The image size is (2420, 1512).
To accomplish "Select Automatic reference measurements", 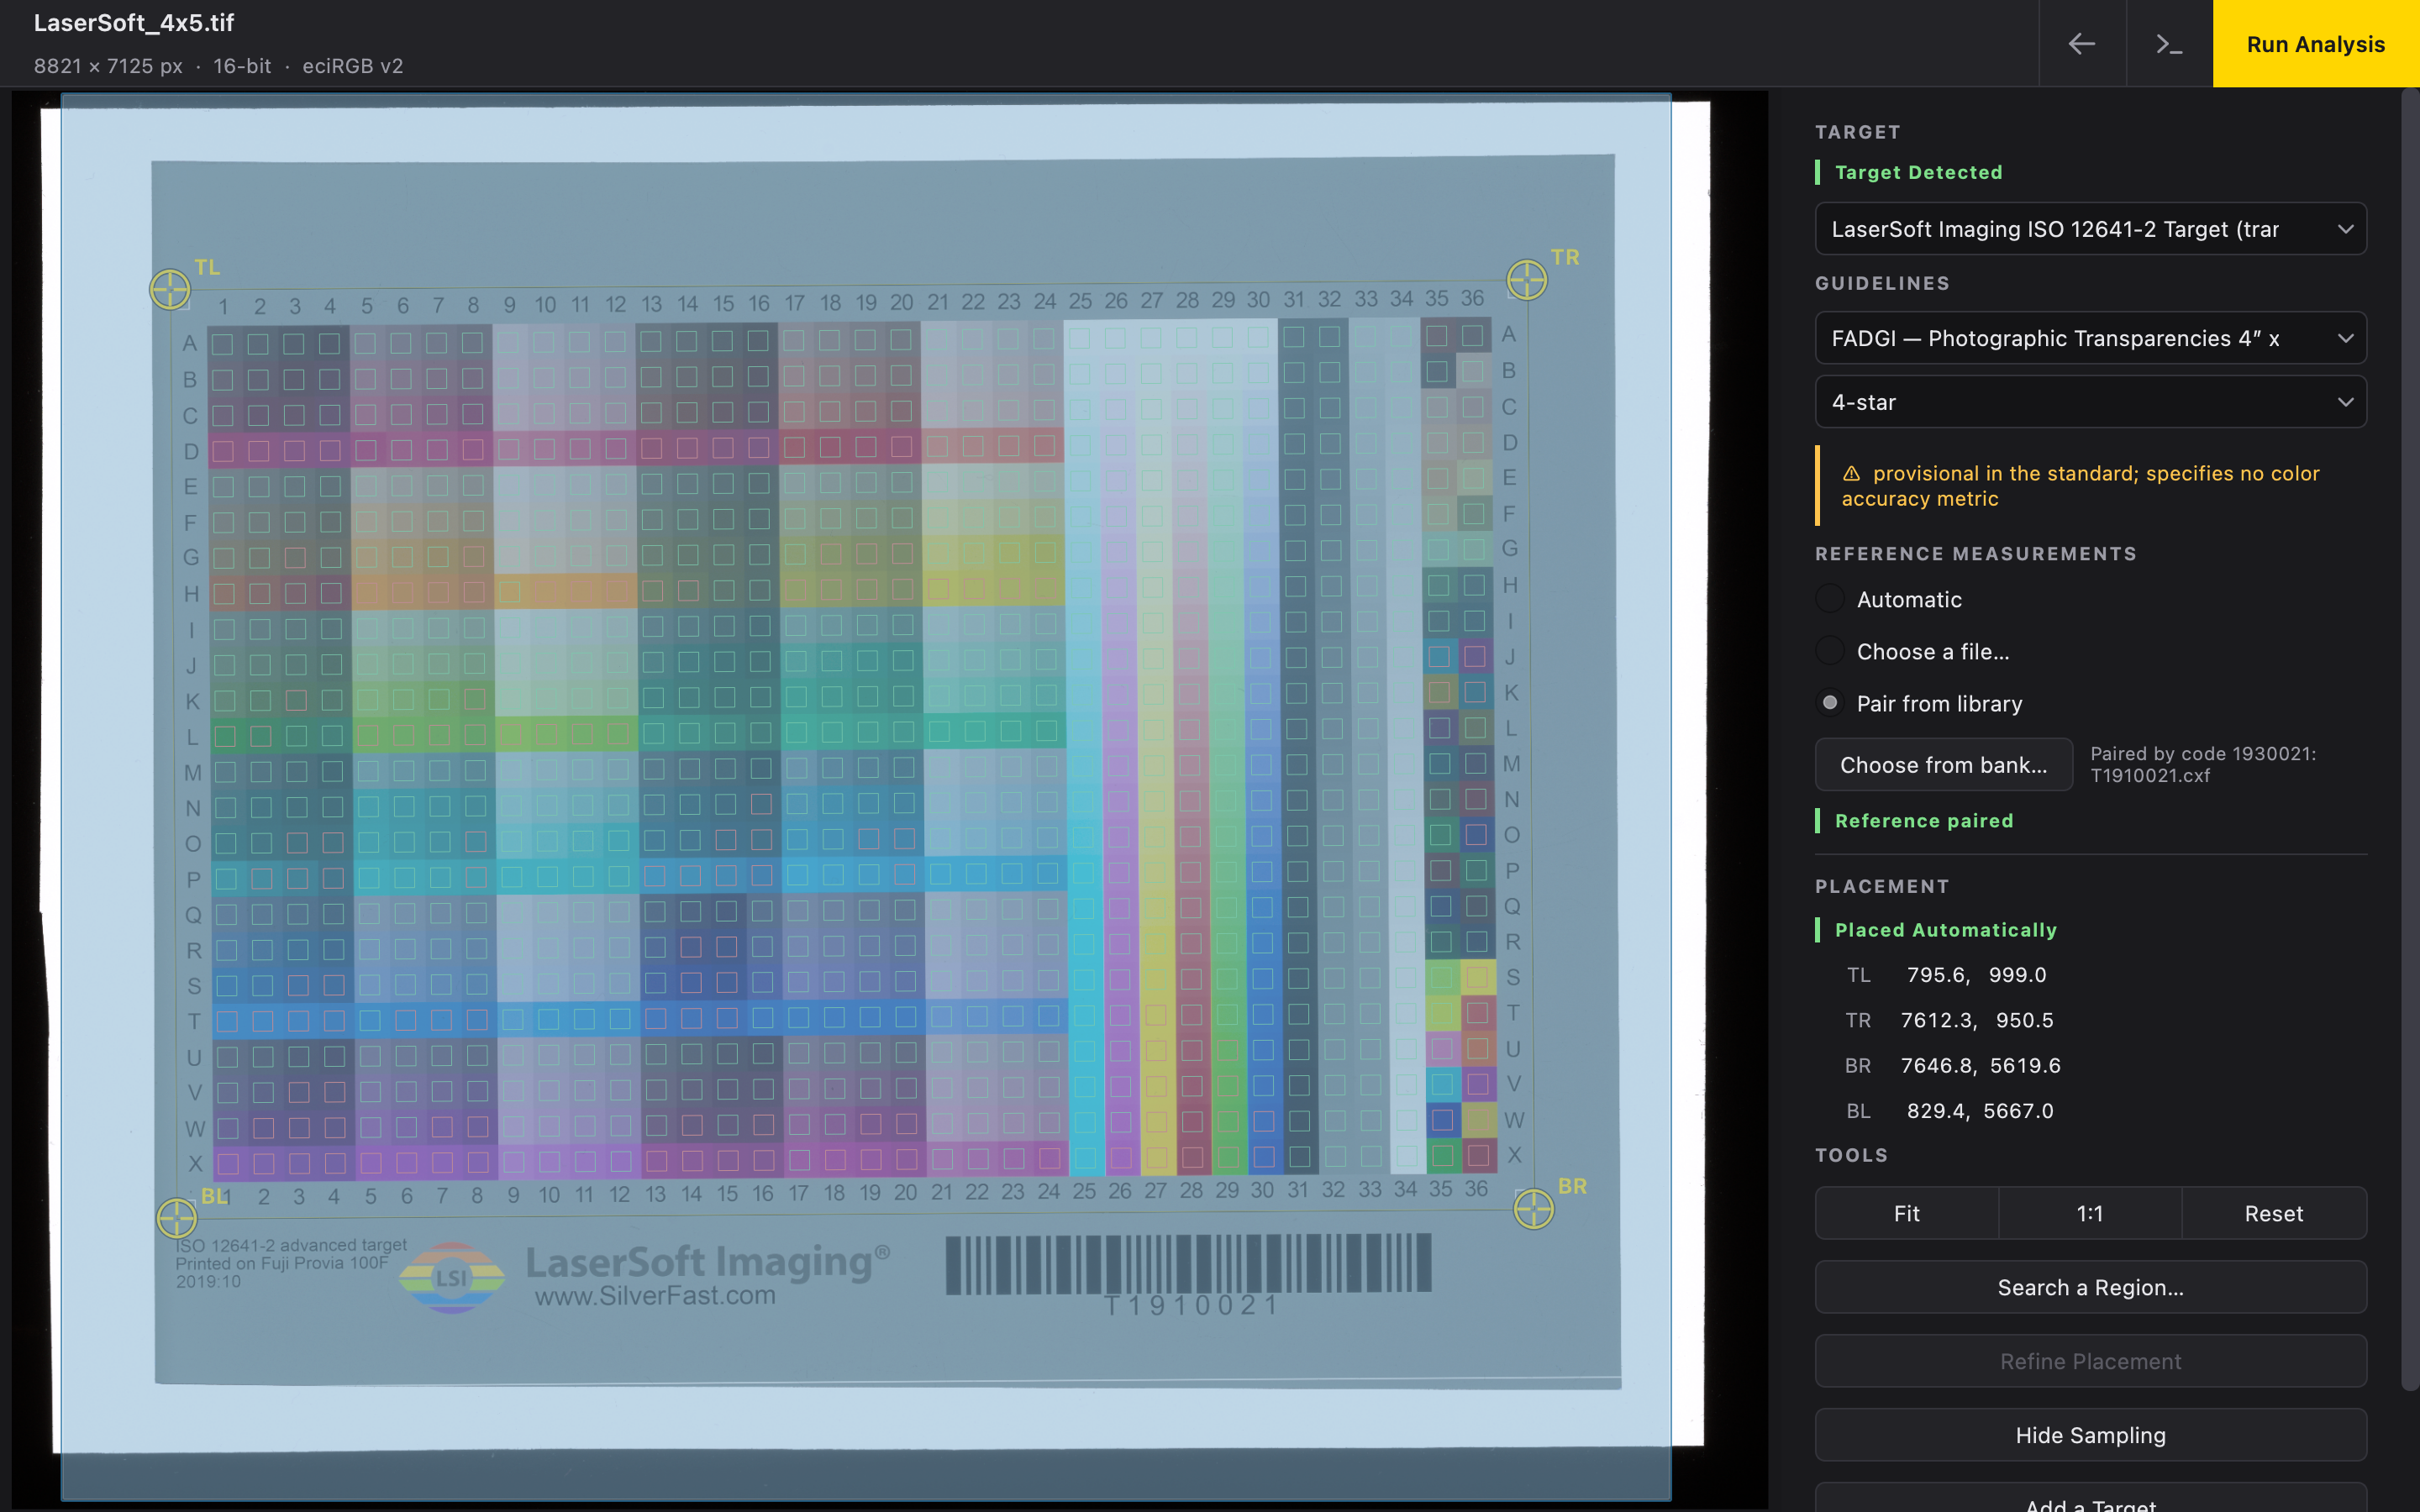I will (x=1829, y=599).
